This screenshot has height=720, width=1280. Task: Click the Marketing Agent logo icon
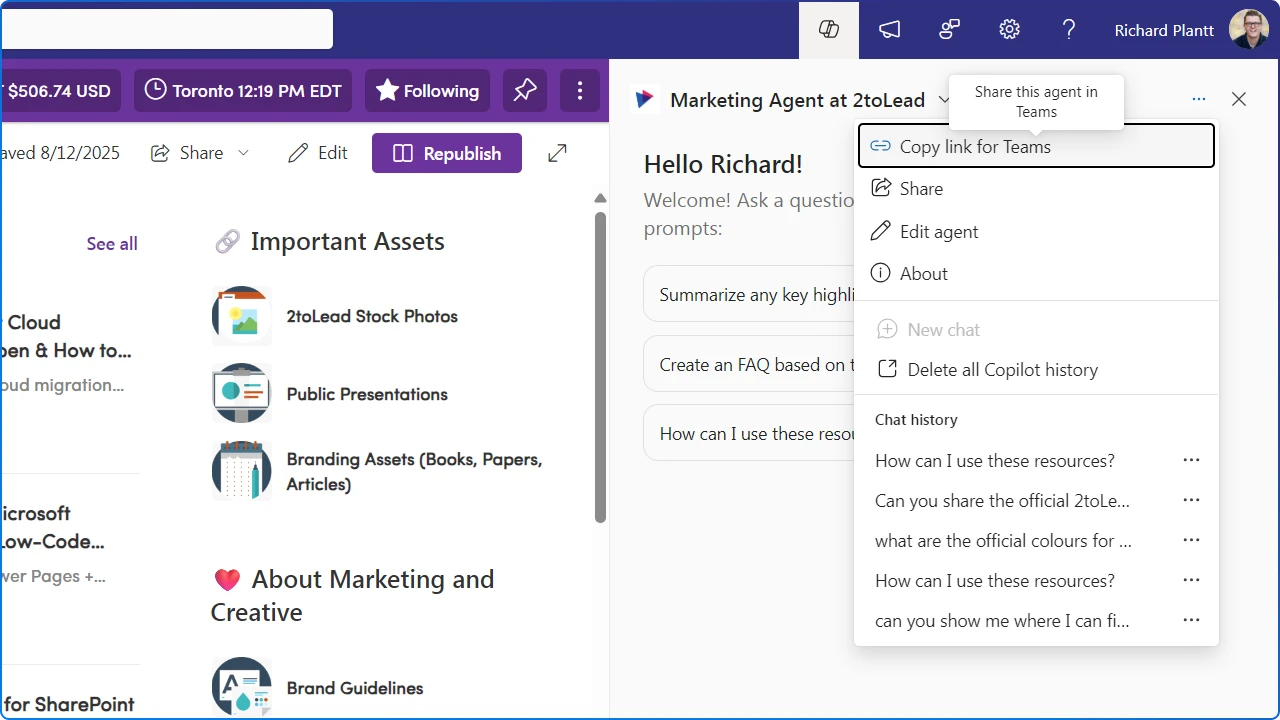(646, 100)
